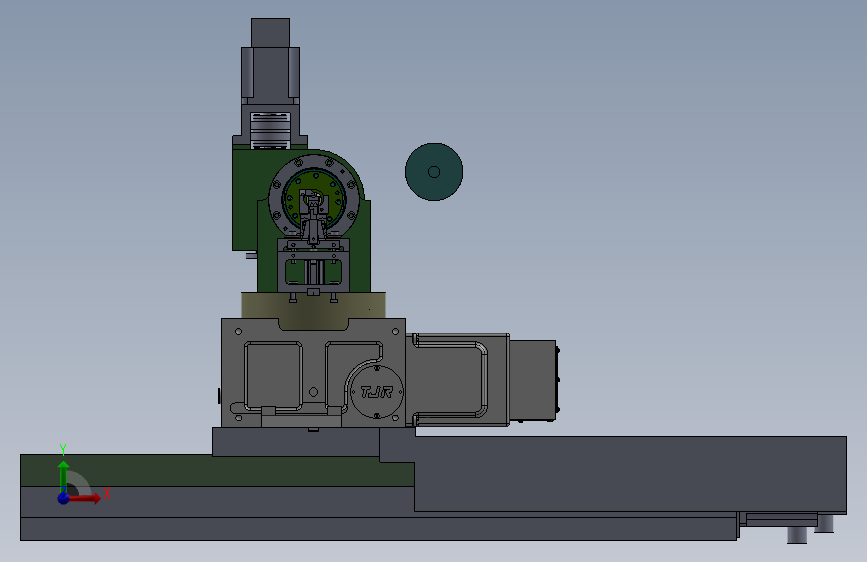Select the leftmost round foot under base
This screenshot has width=867, height=562.
pyautogui.click(x=797, y=535)
